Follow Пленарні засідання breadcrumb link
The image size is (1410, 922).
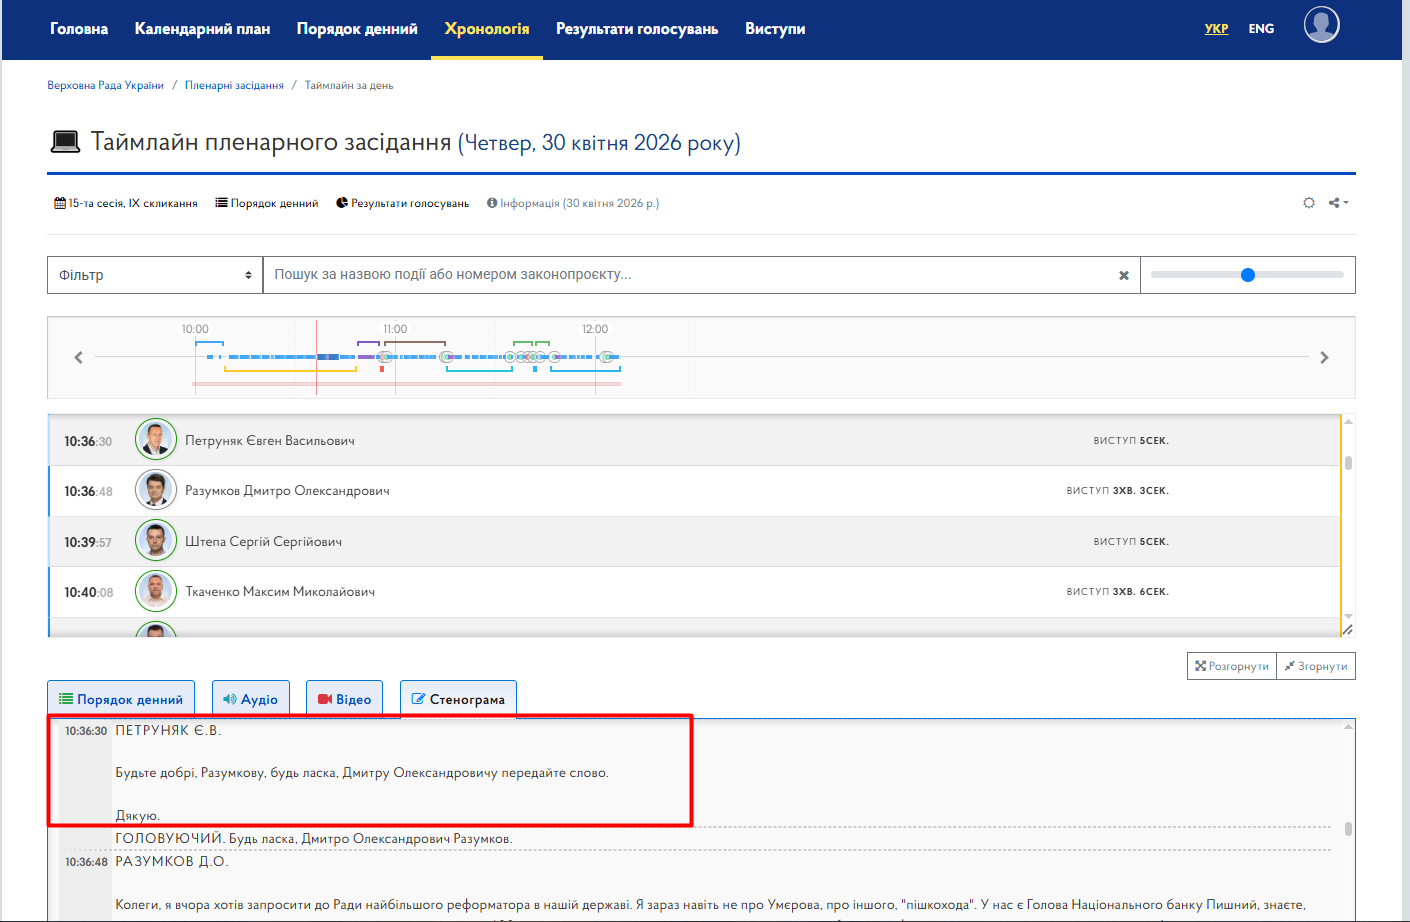pos(234,86)
